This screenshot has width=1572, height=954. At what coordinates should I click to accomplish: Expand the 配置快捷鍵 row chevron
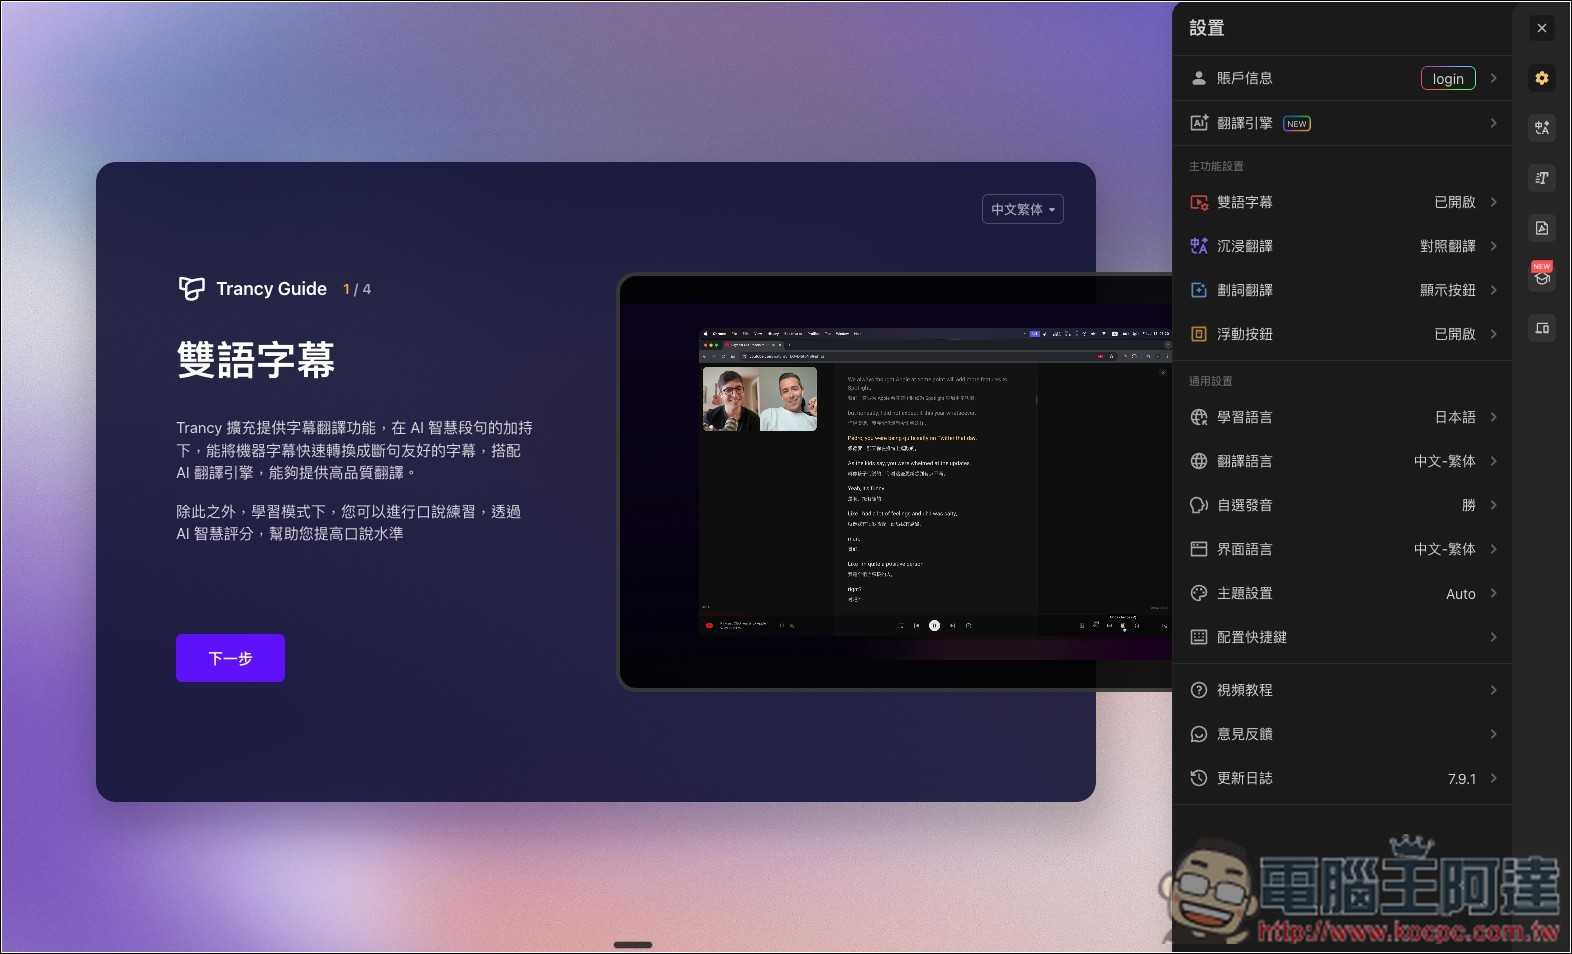pyautogui.click(x=1493, y=637)
